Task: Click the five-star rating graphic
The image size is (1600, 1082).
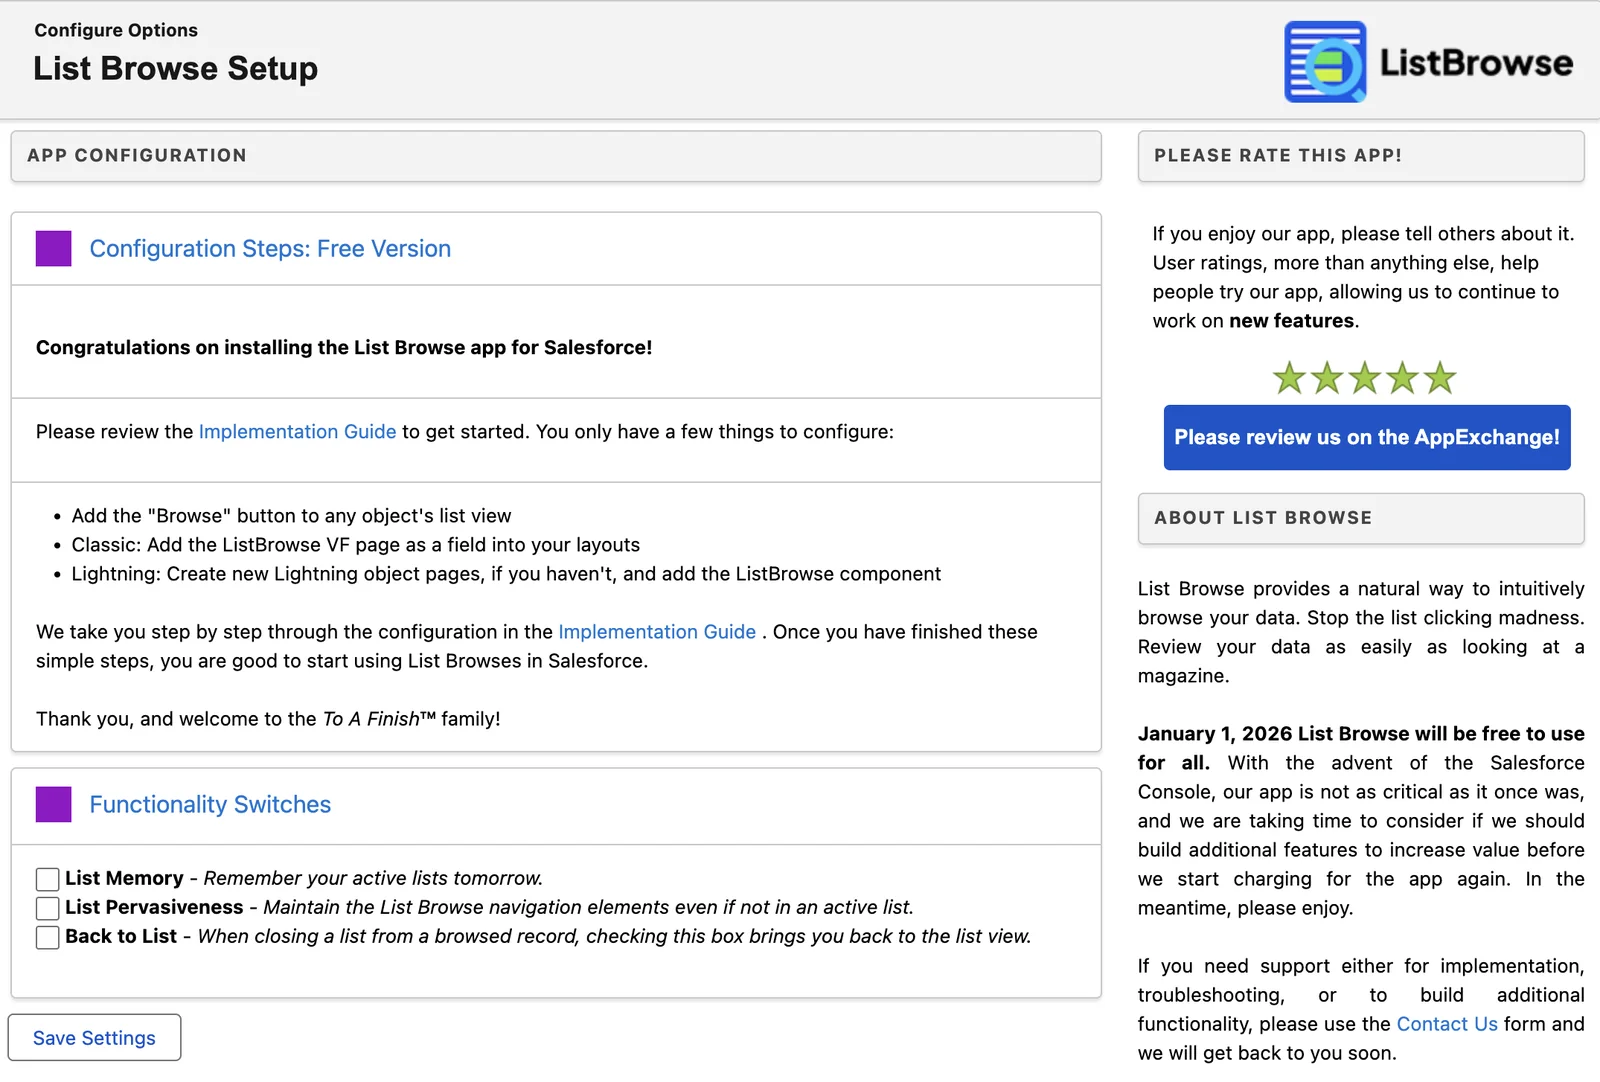Action: pos(1364,378)
